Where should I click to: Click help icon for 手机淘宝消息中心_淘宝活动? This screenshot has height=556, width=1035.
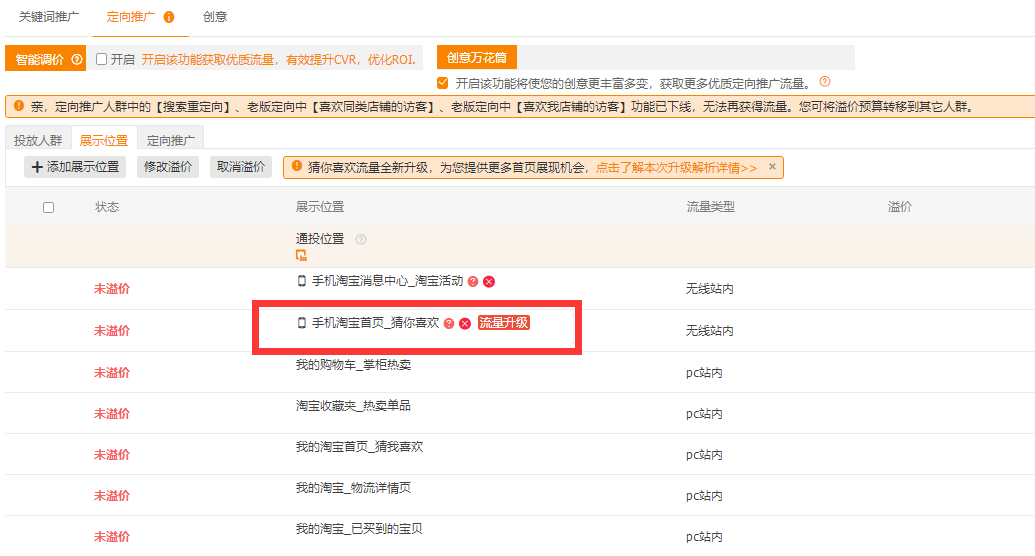tap(473, 282)
